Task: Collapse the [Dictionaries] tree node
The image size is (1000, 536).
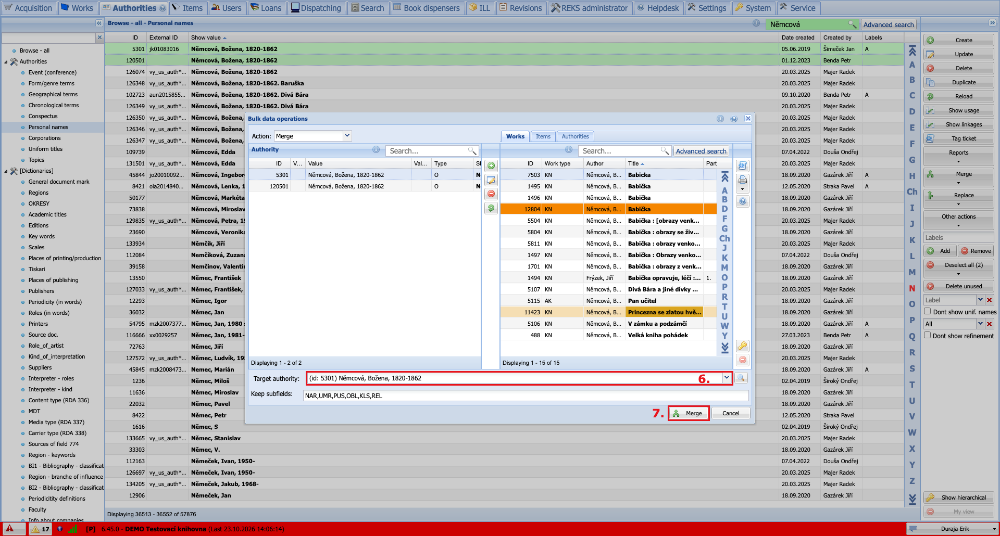Action: tap(6, 171)
